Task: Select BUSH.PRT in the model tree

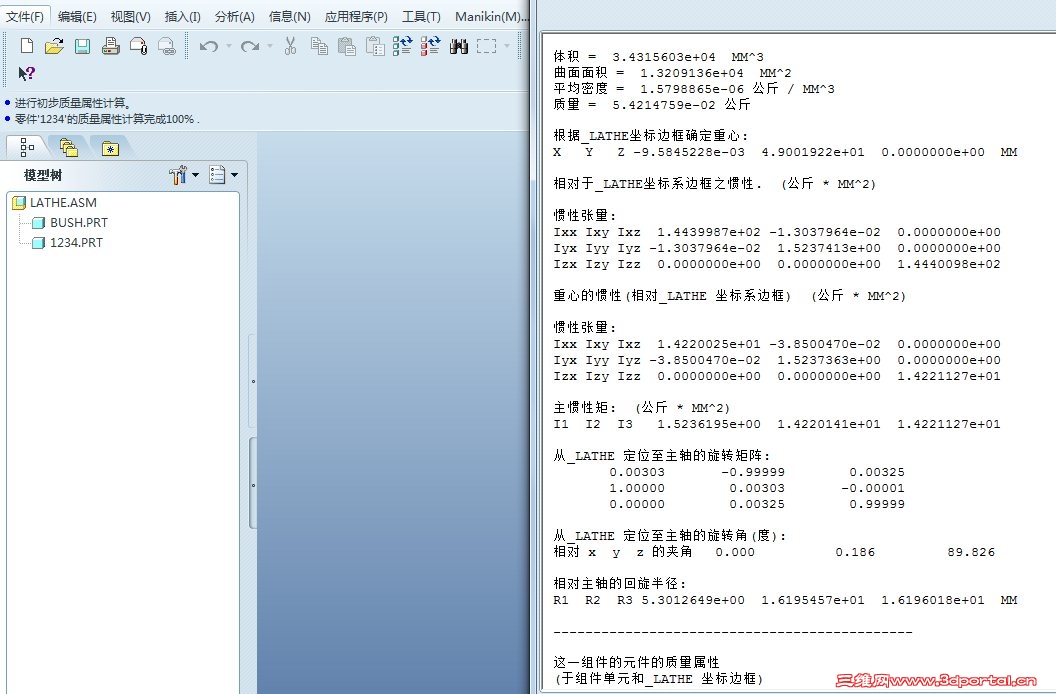Action: 79,223
